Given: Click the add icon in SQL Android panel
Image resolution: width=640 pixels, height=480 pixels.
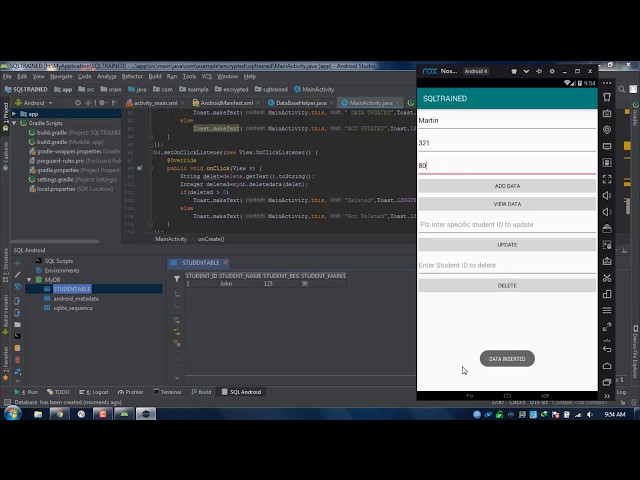Looking at the screenshot, I should click(x=17, y=263).
